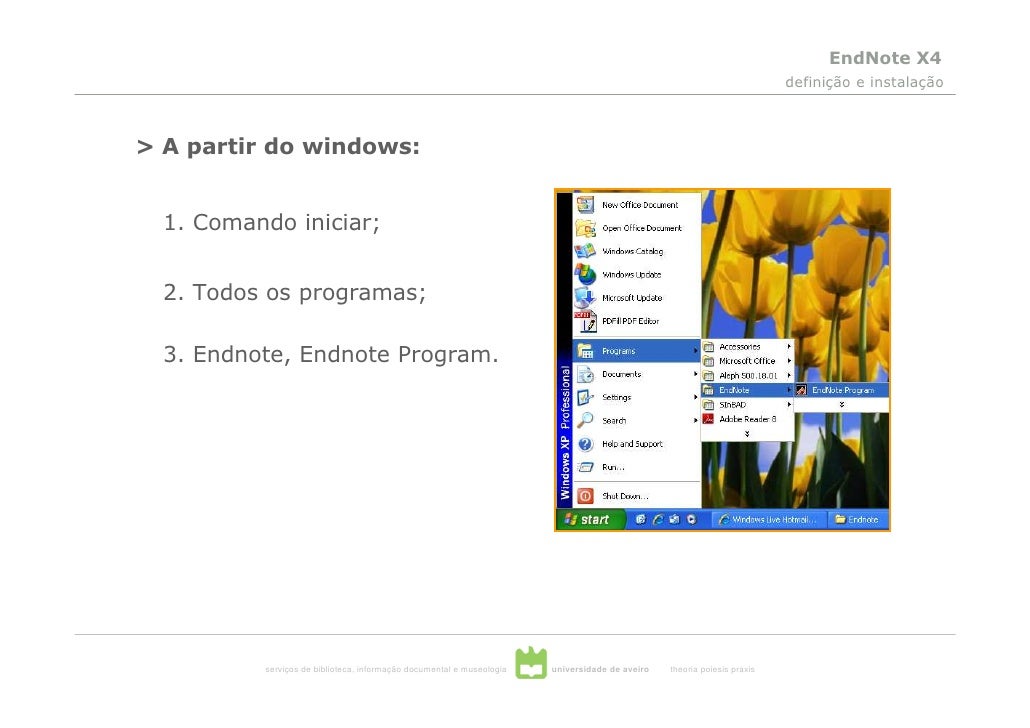This screenshot has width=1030, height=728.
Task: Click the Microsoft Office folder icon
Action: coord(709,361)
